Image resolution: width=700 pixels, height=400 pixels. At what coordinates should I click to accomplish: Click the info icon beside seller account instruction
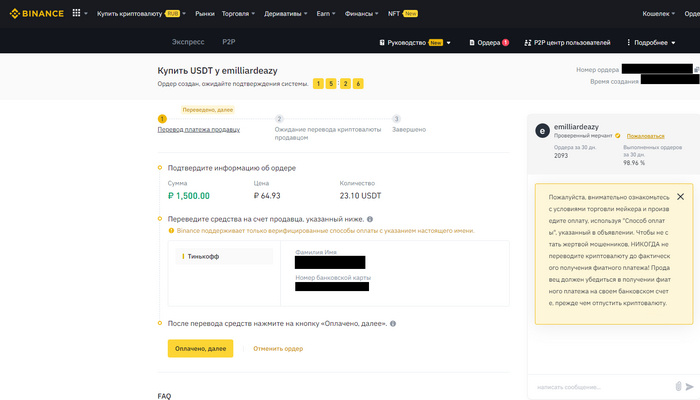tap(370, 219)
